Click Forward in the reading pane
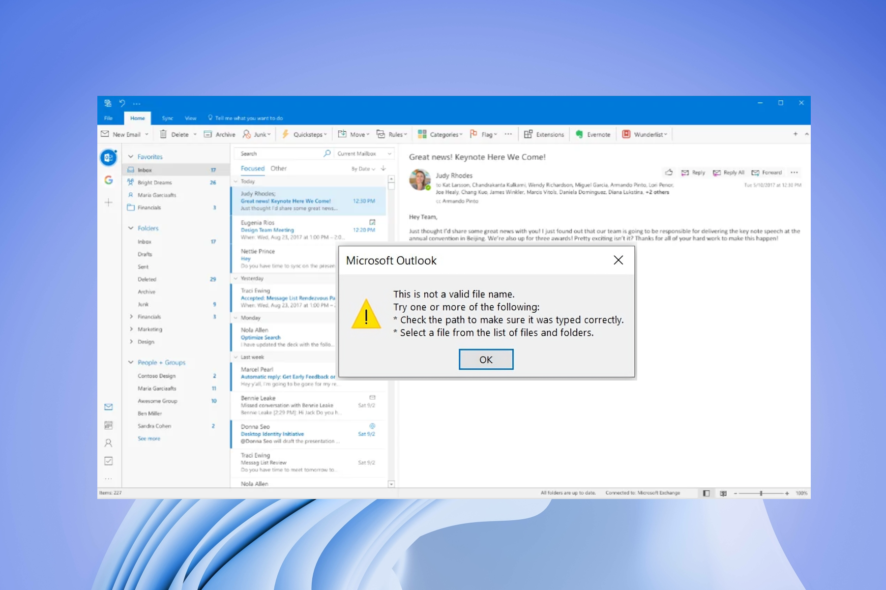 (767, 172)
